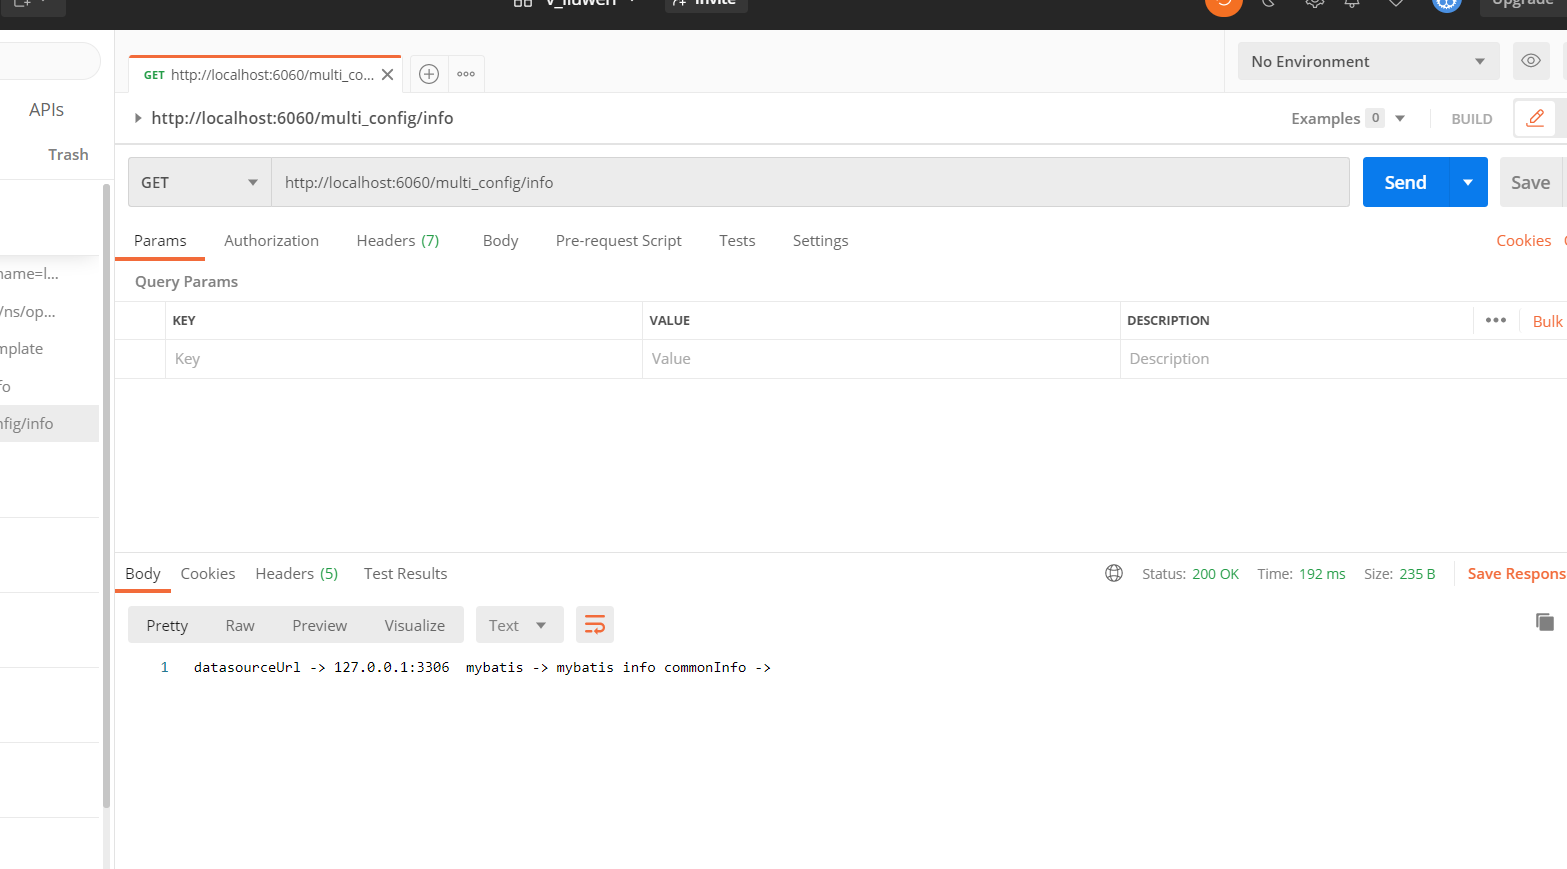Close the multi_config request tab

(x=387, y=75)
